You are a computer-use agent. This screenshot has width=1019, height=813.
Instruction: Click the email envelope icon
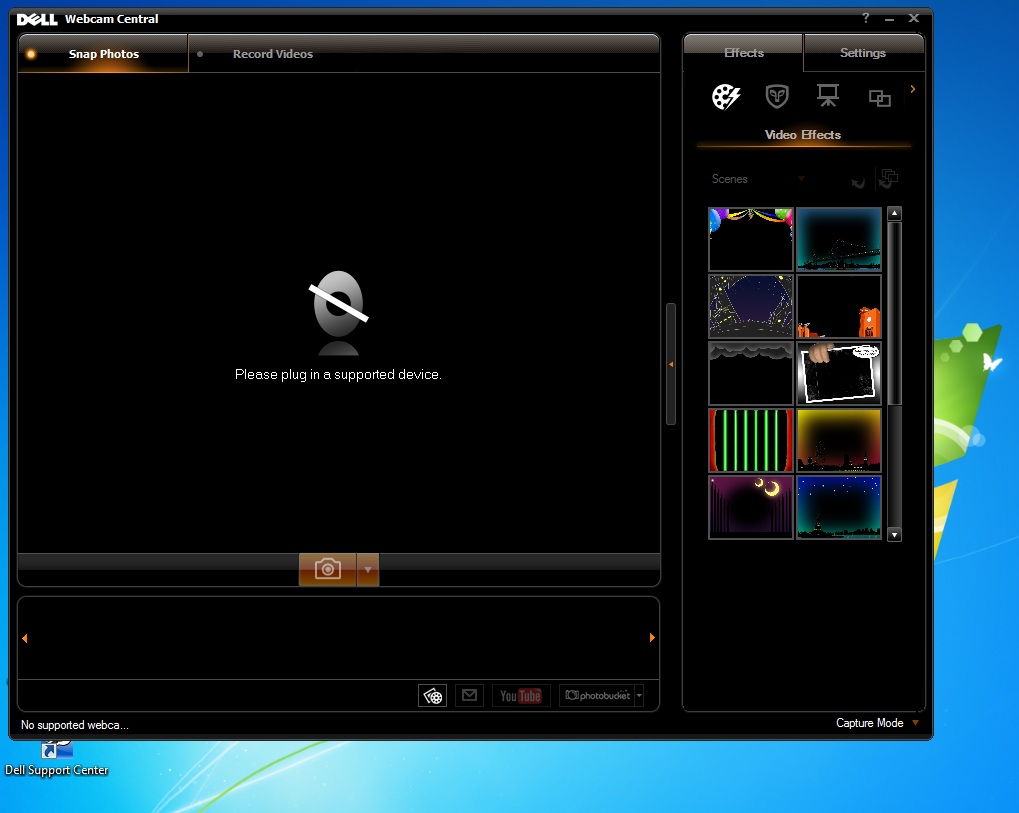(x=469, y=695)
